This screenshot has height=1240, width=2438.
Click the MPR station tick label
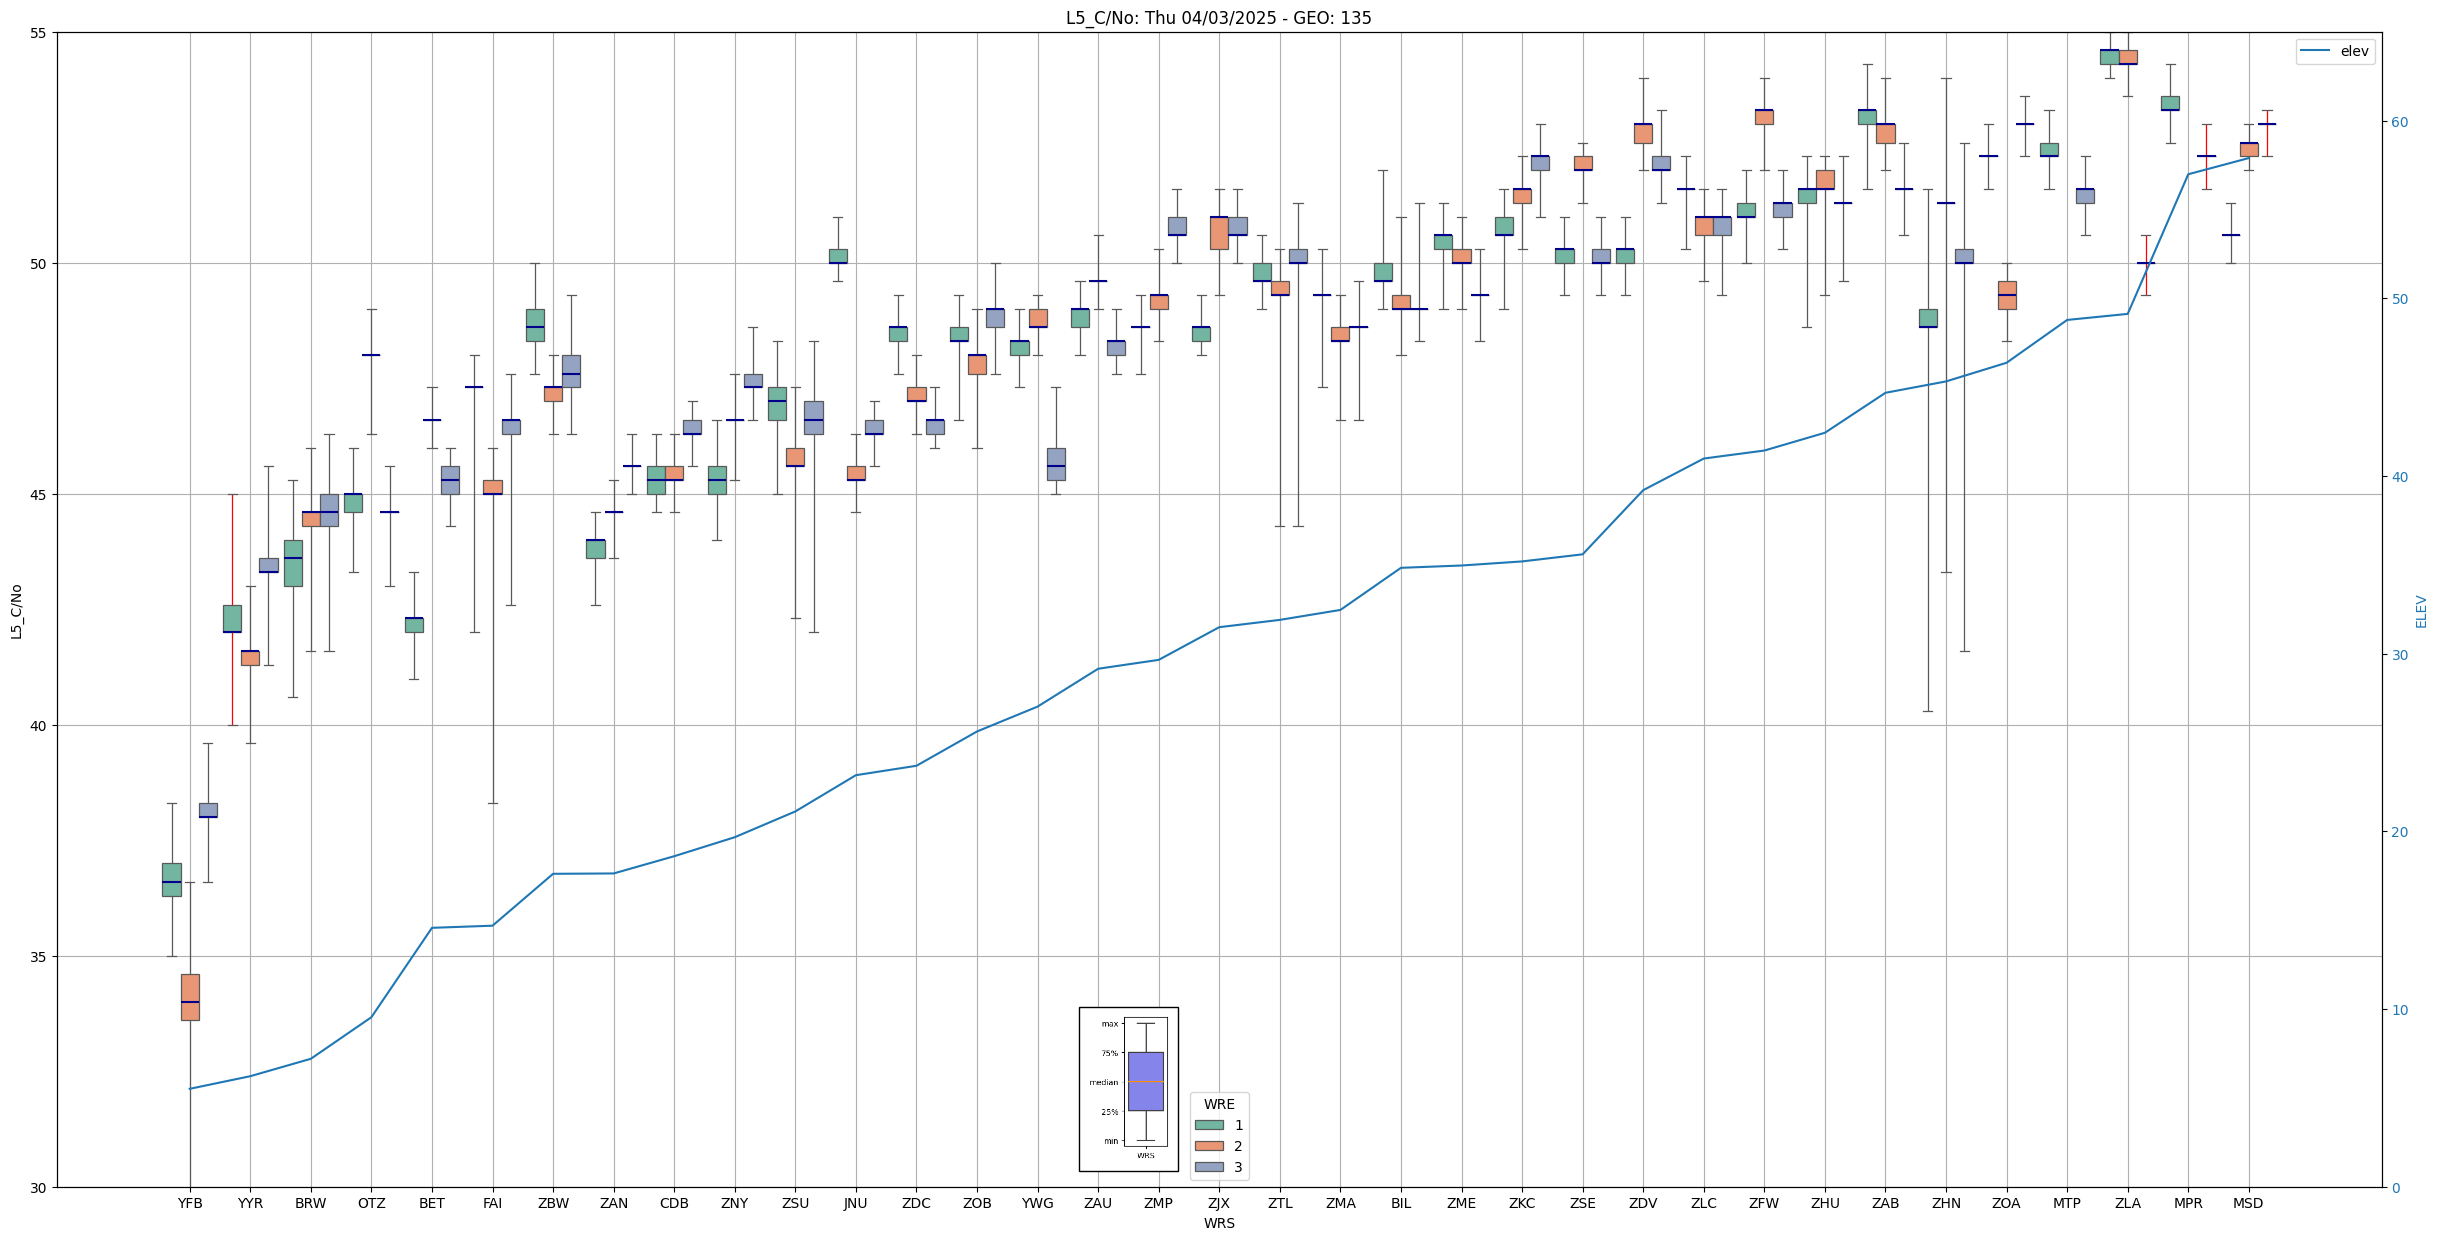coord(2188,1203)
